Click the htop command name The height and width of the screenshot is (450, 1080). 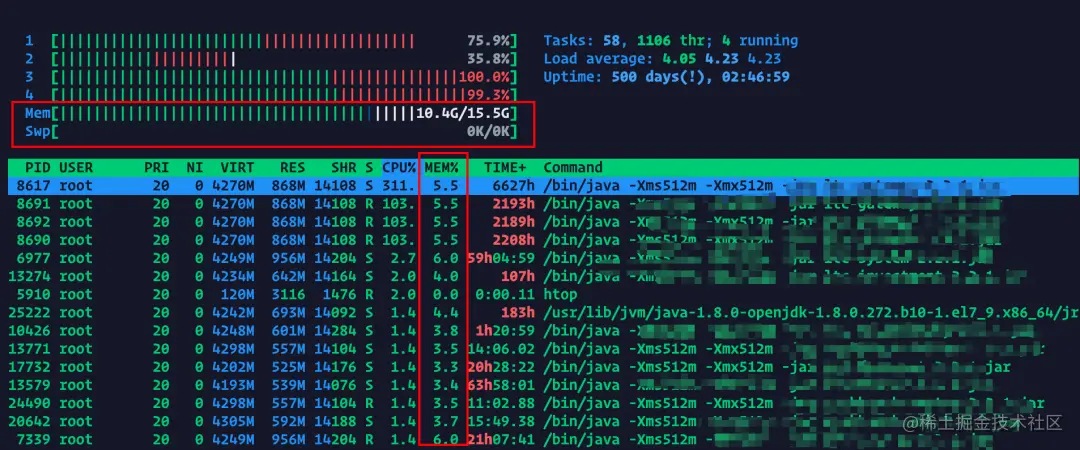(560, 294)
